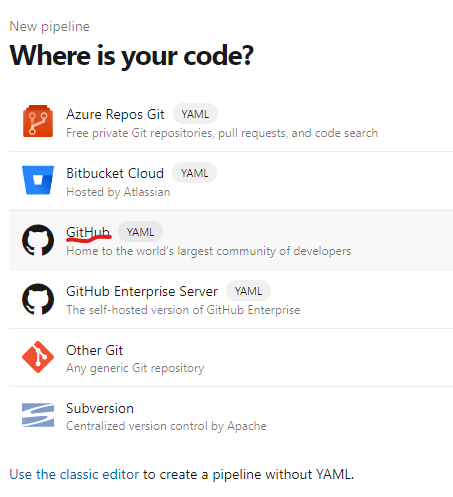
Task: Click the Subversion striped icon
Action: coord(38,415)
